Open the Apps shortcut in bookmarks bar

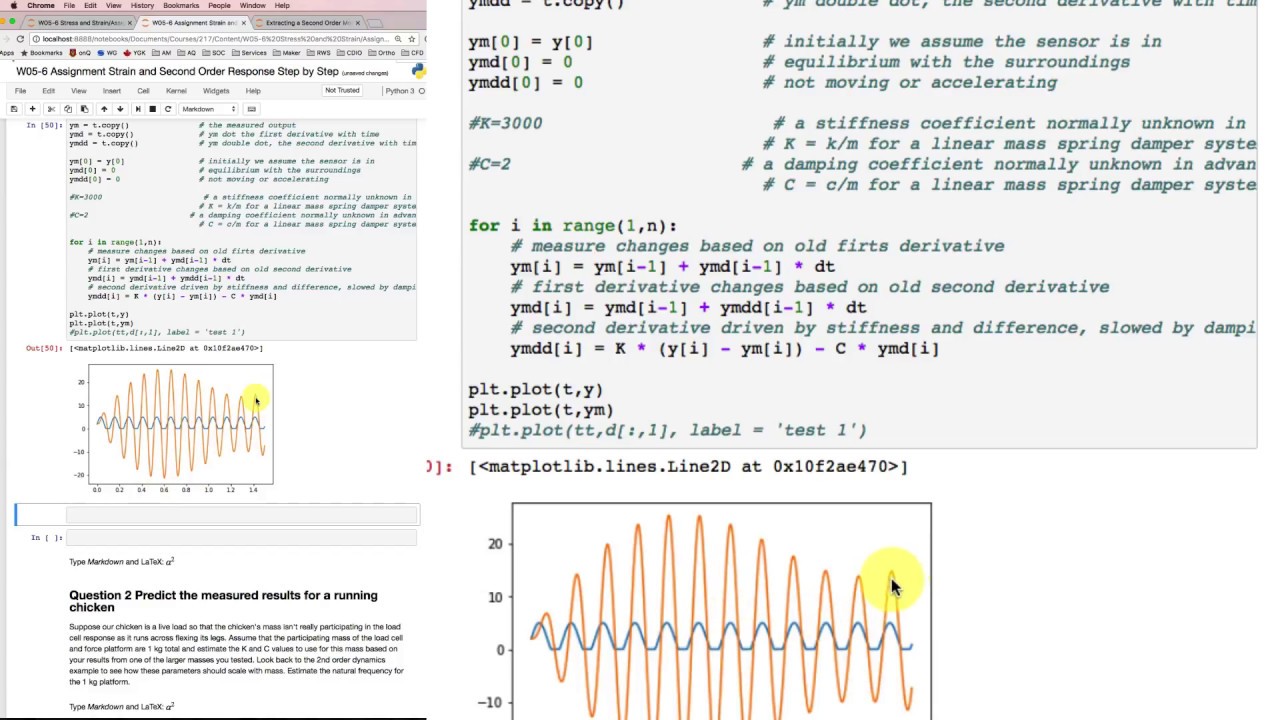click(7, 53)
